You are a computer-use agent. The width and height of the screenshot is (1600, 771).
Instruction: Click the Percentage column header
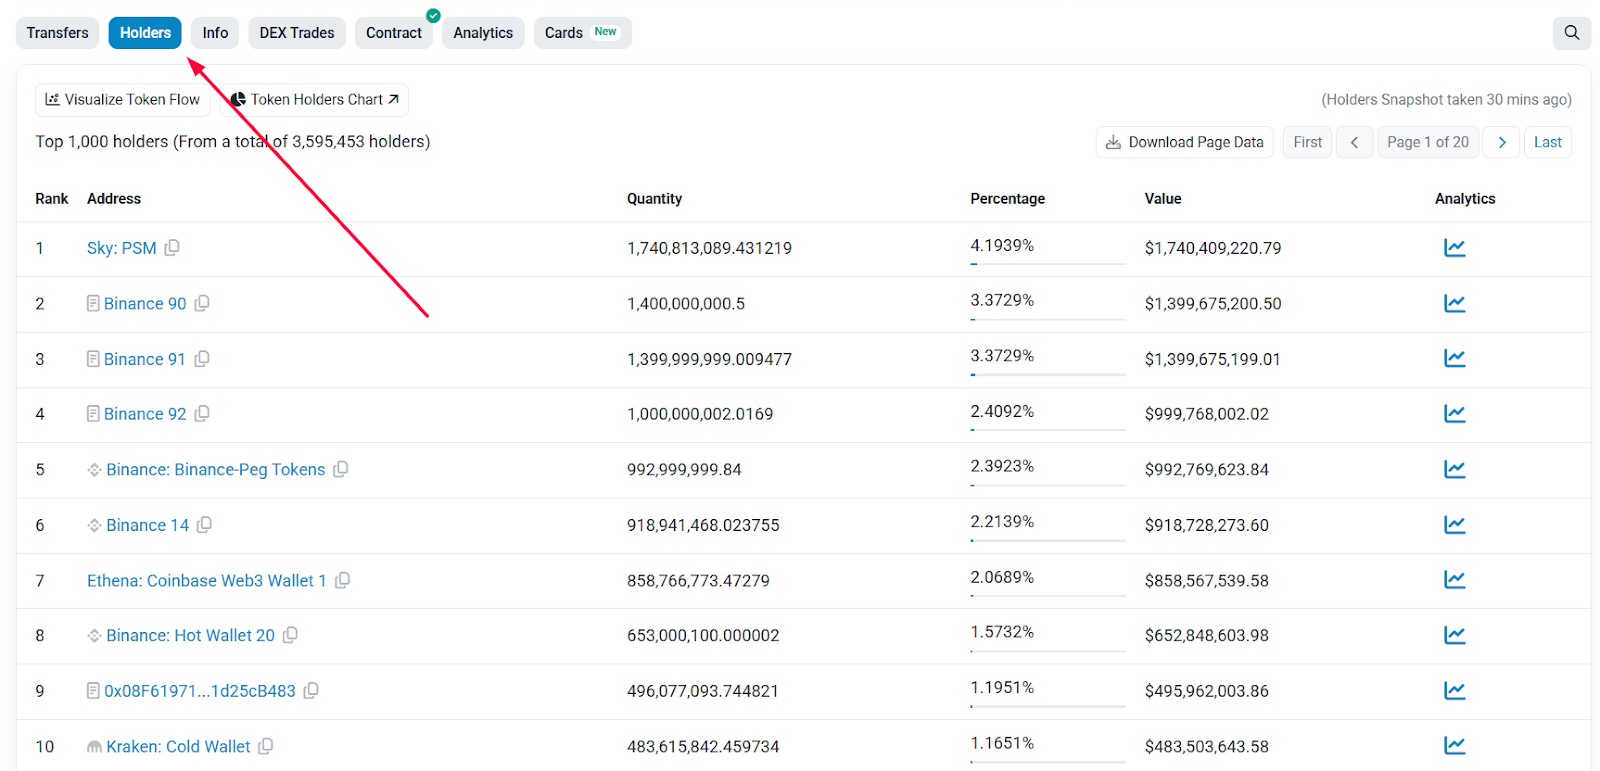coord(1007,198)
